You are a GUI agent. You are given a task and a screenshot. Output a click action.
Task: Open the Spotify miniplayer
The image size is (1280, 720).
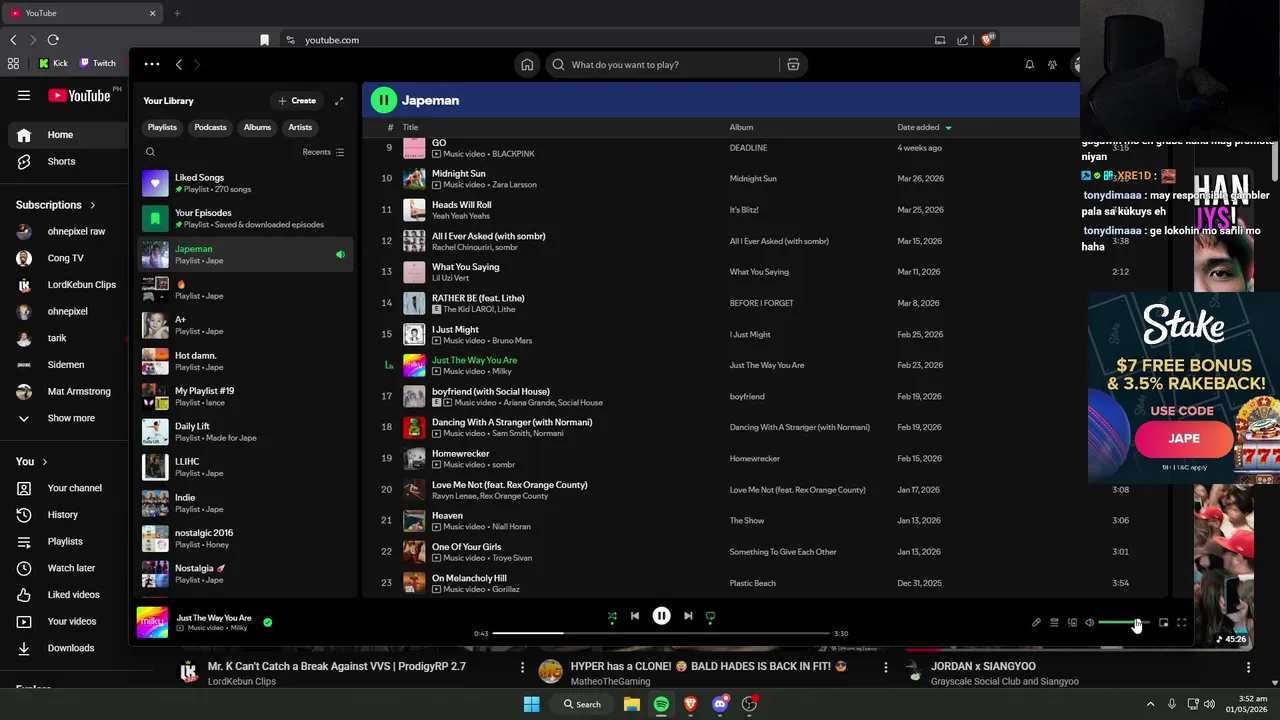point(1163,622)
